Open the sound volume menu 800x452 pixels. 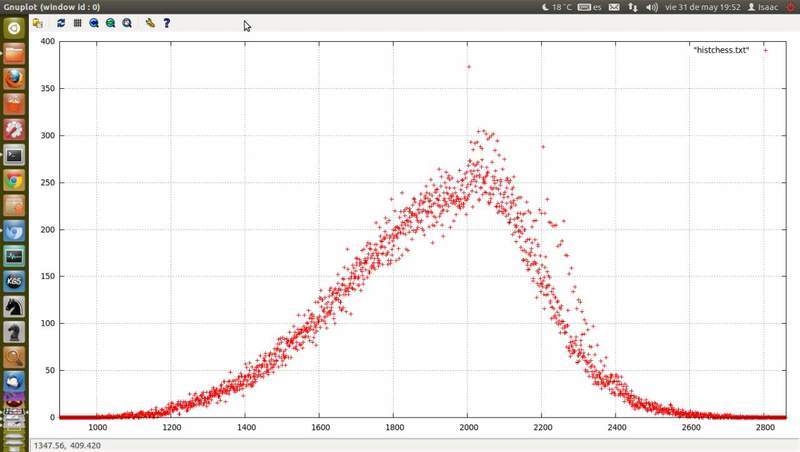652,7
